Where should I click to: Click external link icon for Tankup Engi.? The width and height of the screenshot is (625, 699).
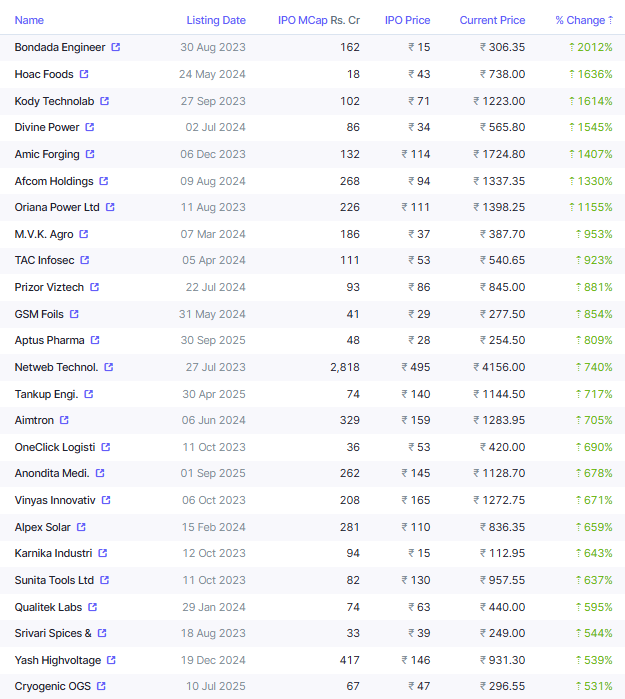(89, 394)
